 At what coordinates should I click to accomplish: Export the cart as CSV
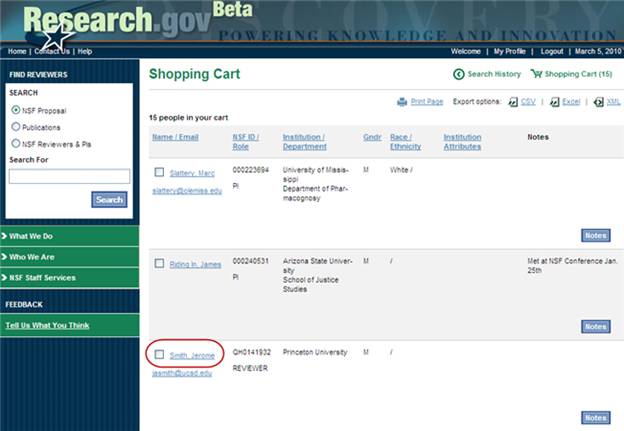pos(513,102)
